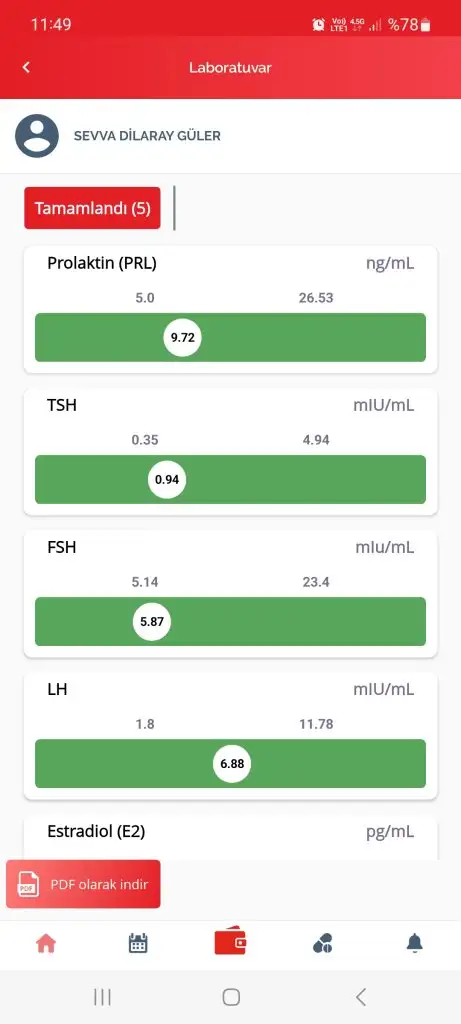461x1024 pixels.
Task: Open the calendar appointments icon
Action: (x=138, y=943)
